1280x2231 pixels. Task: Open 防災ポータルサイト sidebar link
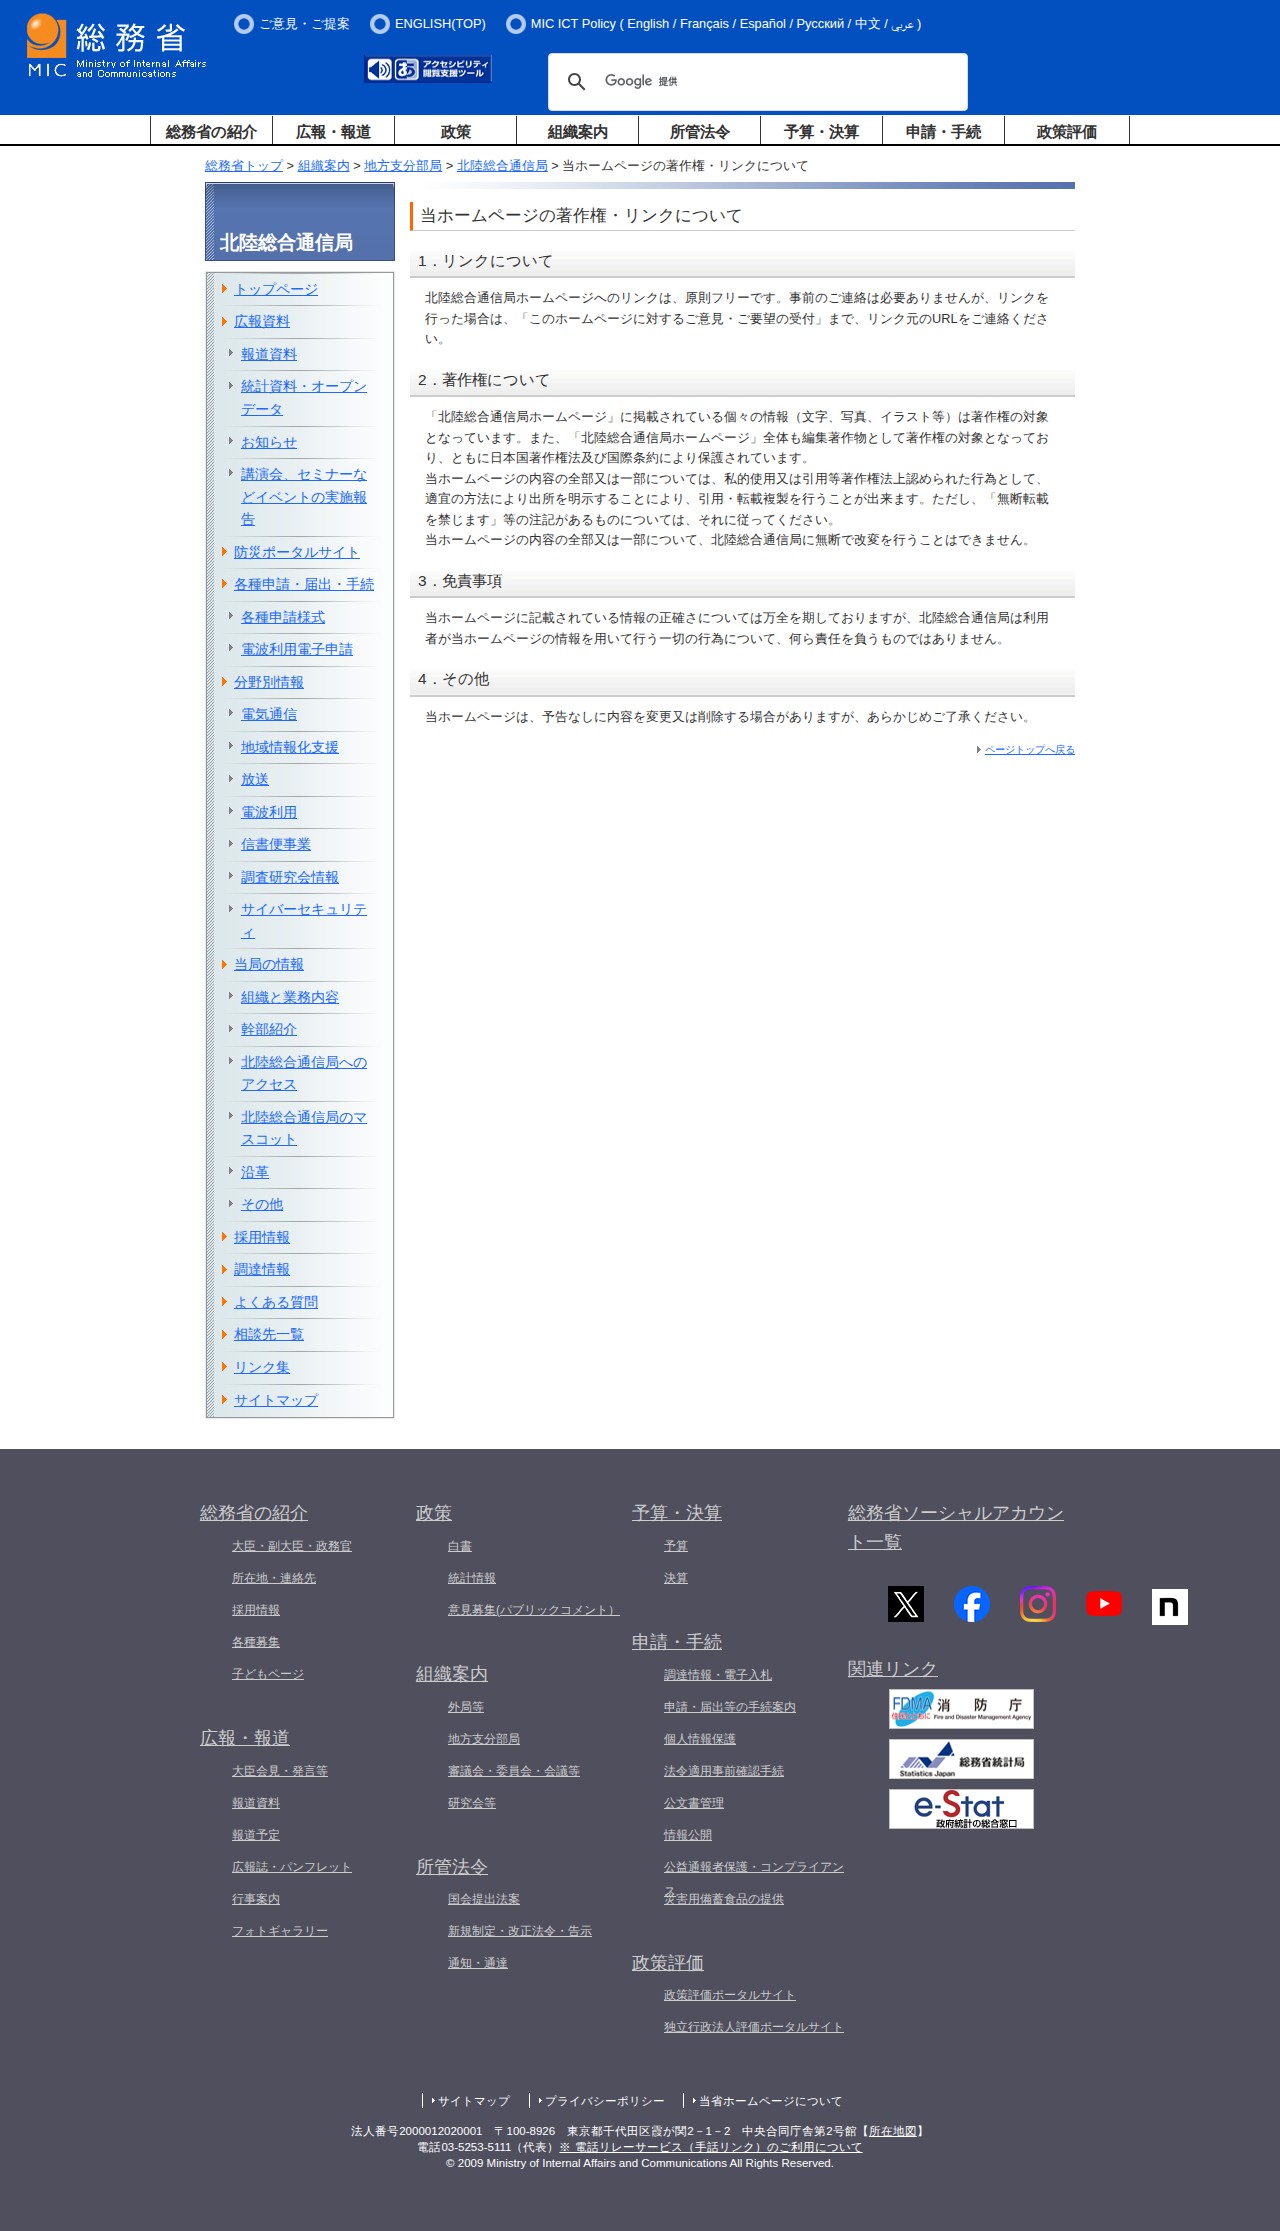[297, 552]
